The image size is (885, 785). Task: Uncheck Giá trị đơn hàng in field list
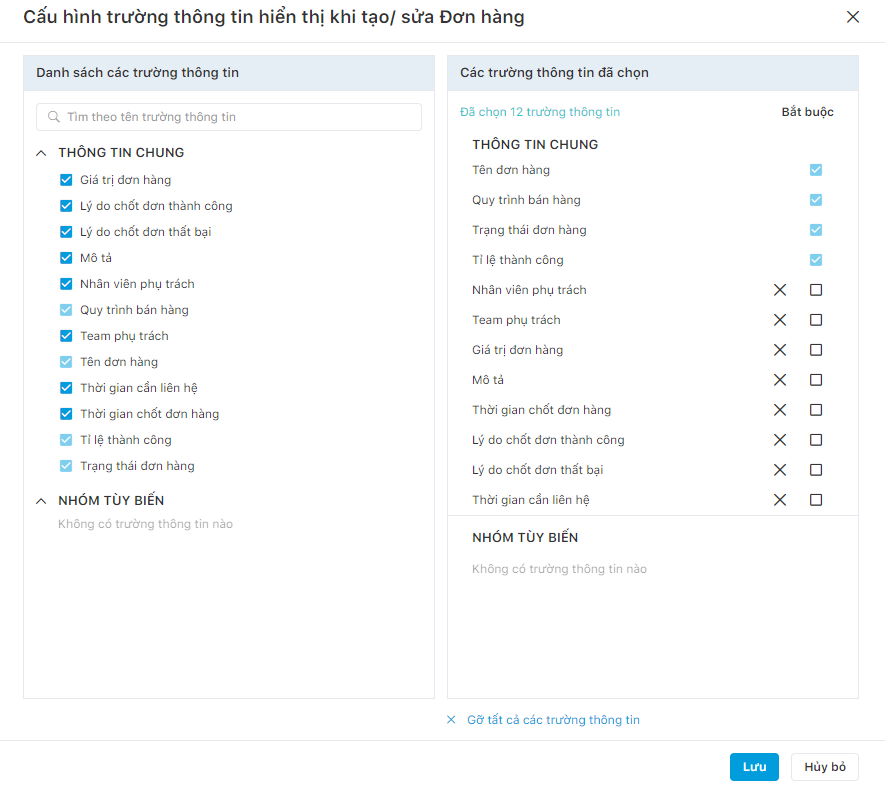pos(66,180)
